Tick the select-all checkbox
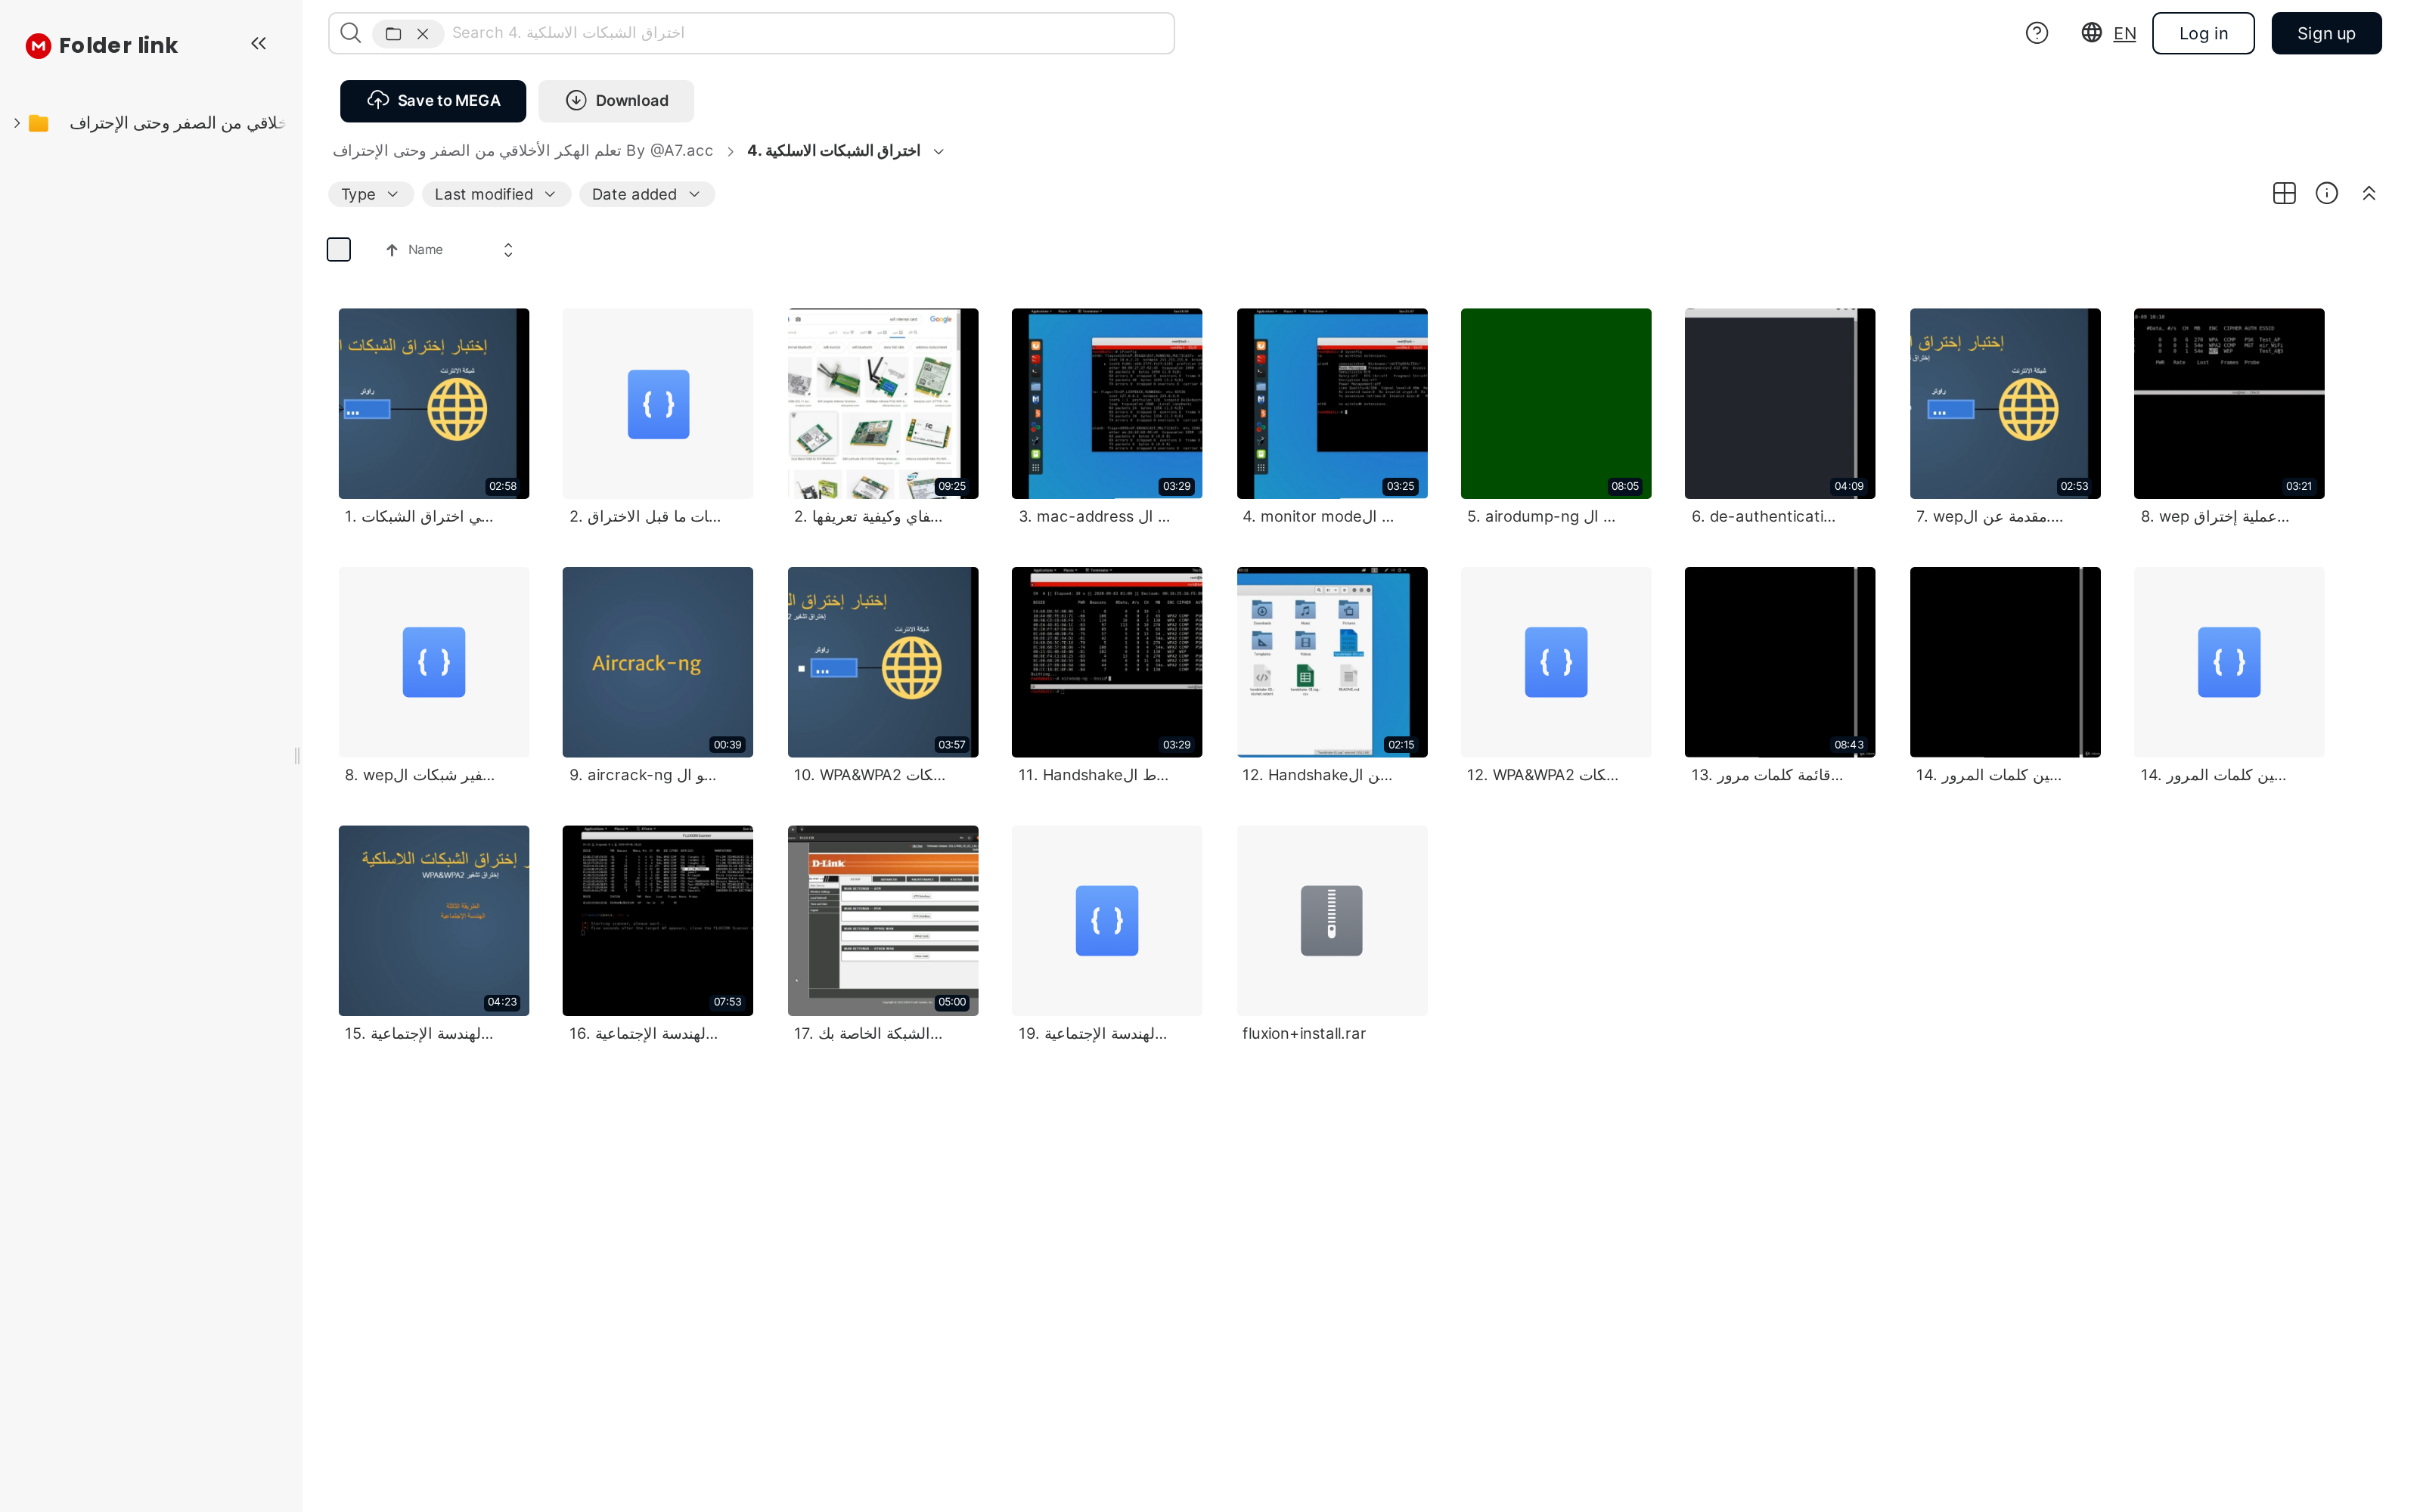Viewport: 2420px width, 1512px height. 339,249
